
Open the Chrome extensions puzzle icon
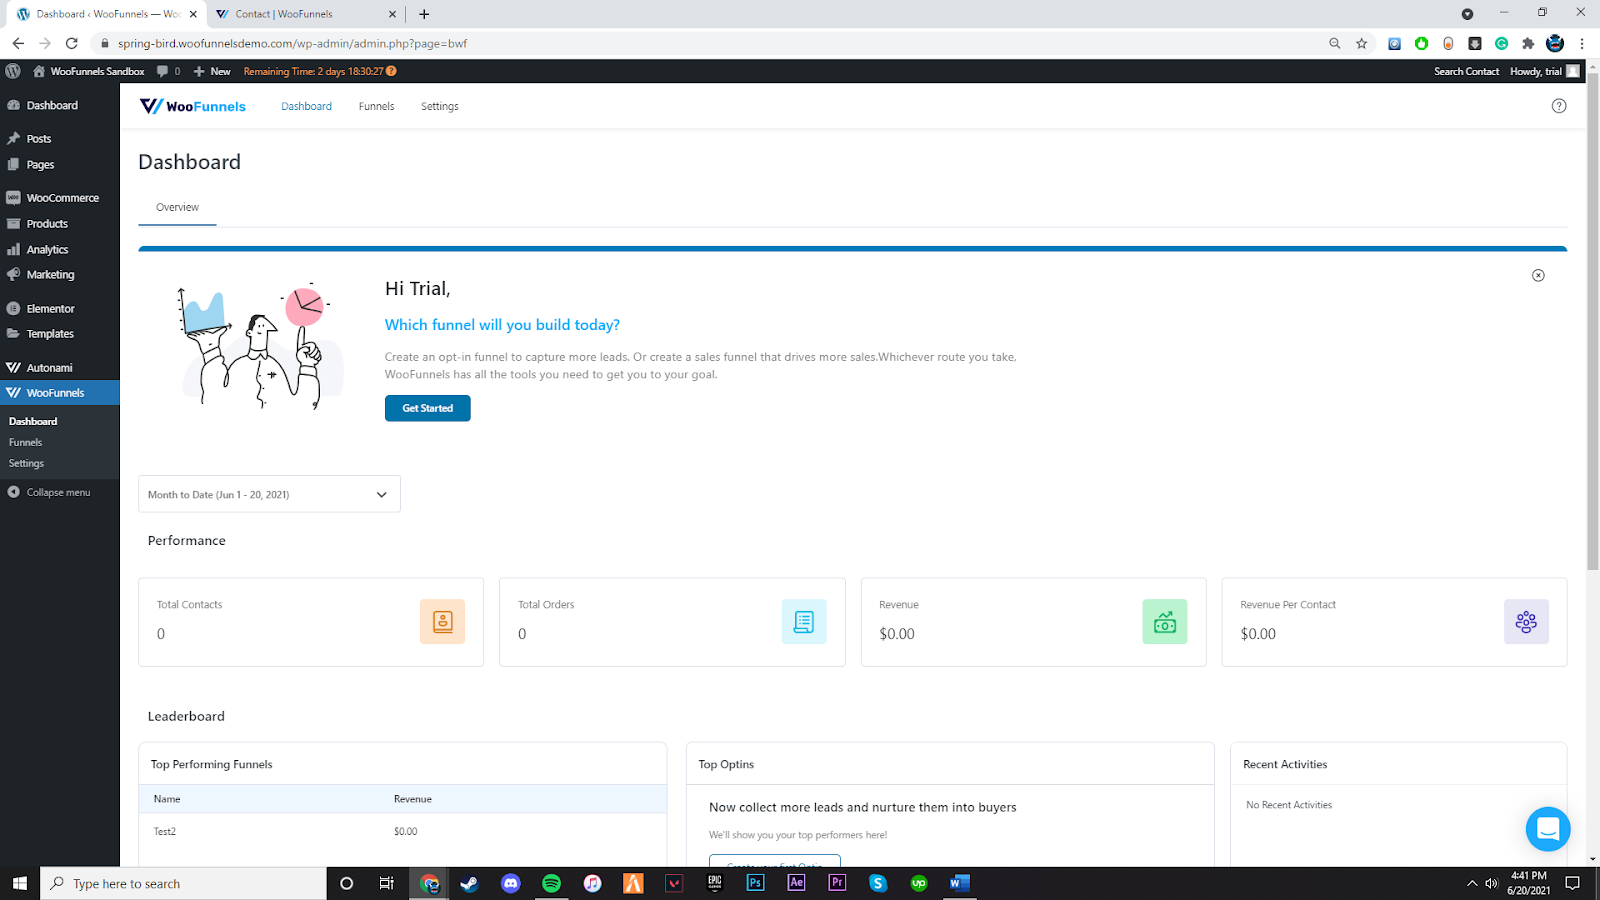1528,43
